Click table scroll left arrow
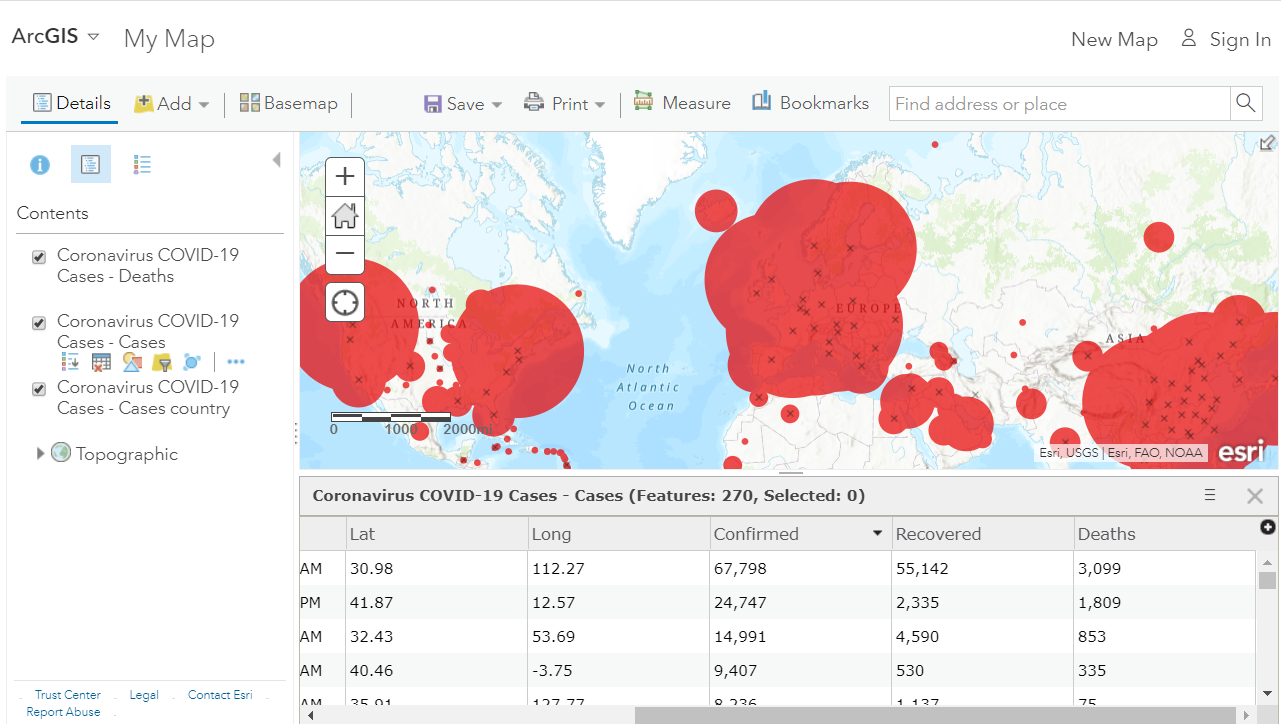The height and width of the screenshot is (724, 1281). pos(308,716)
